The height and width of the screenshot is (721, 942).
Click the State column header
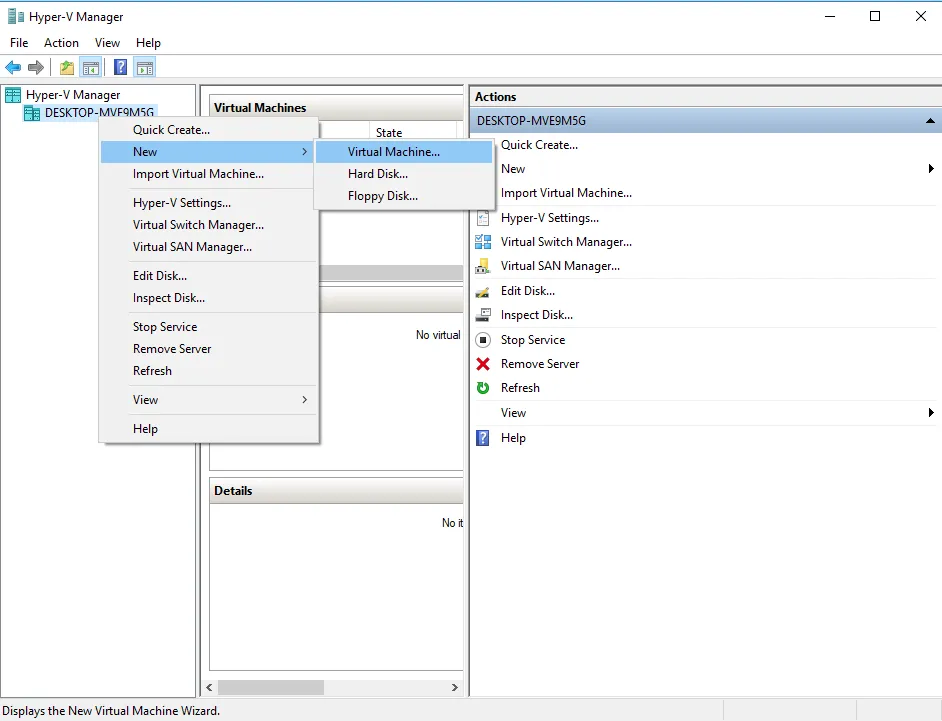coord(413,132)
